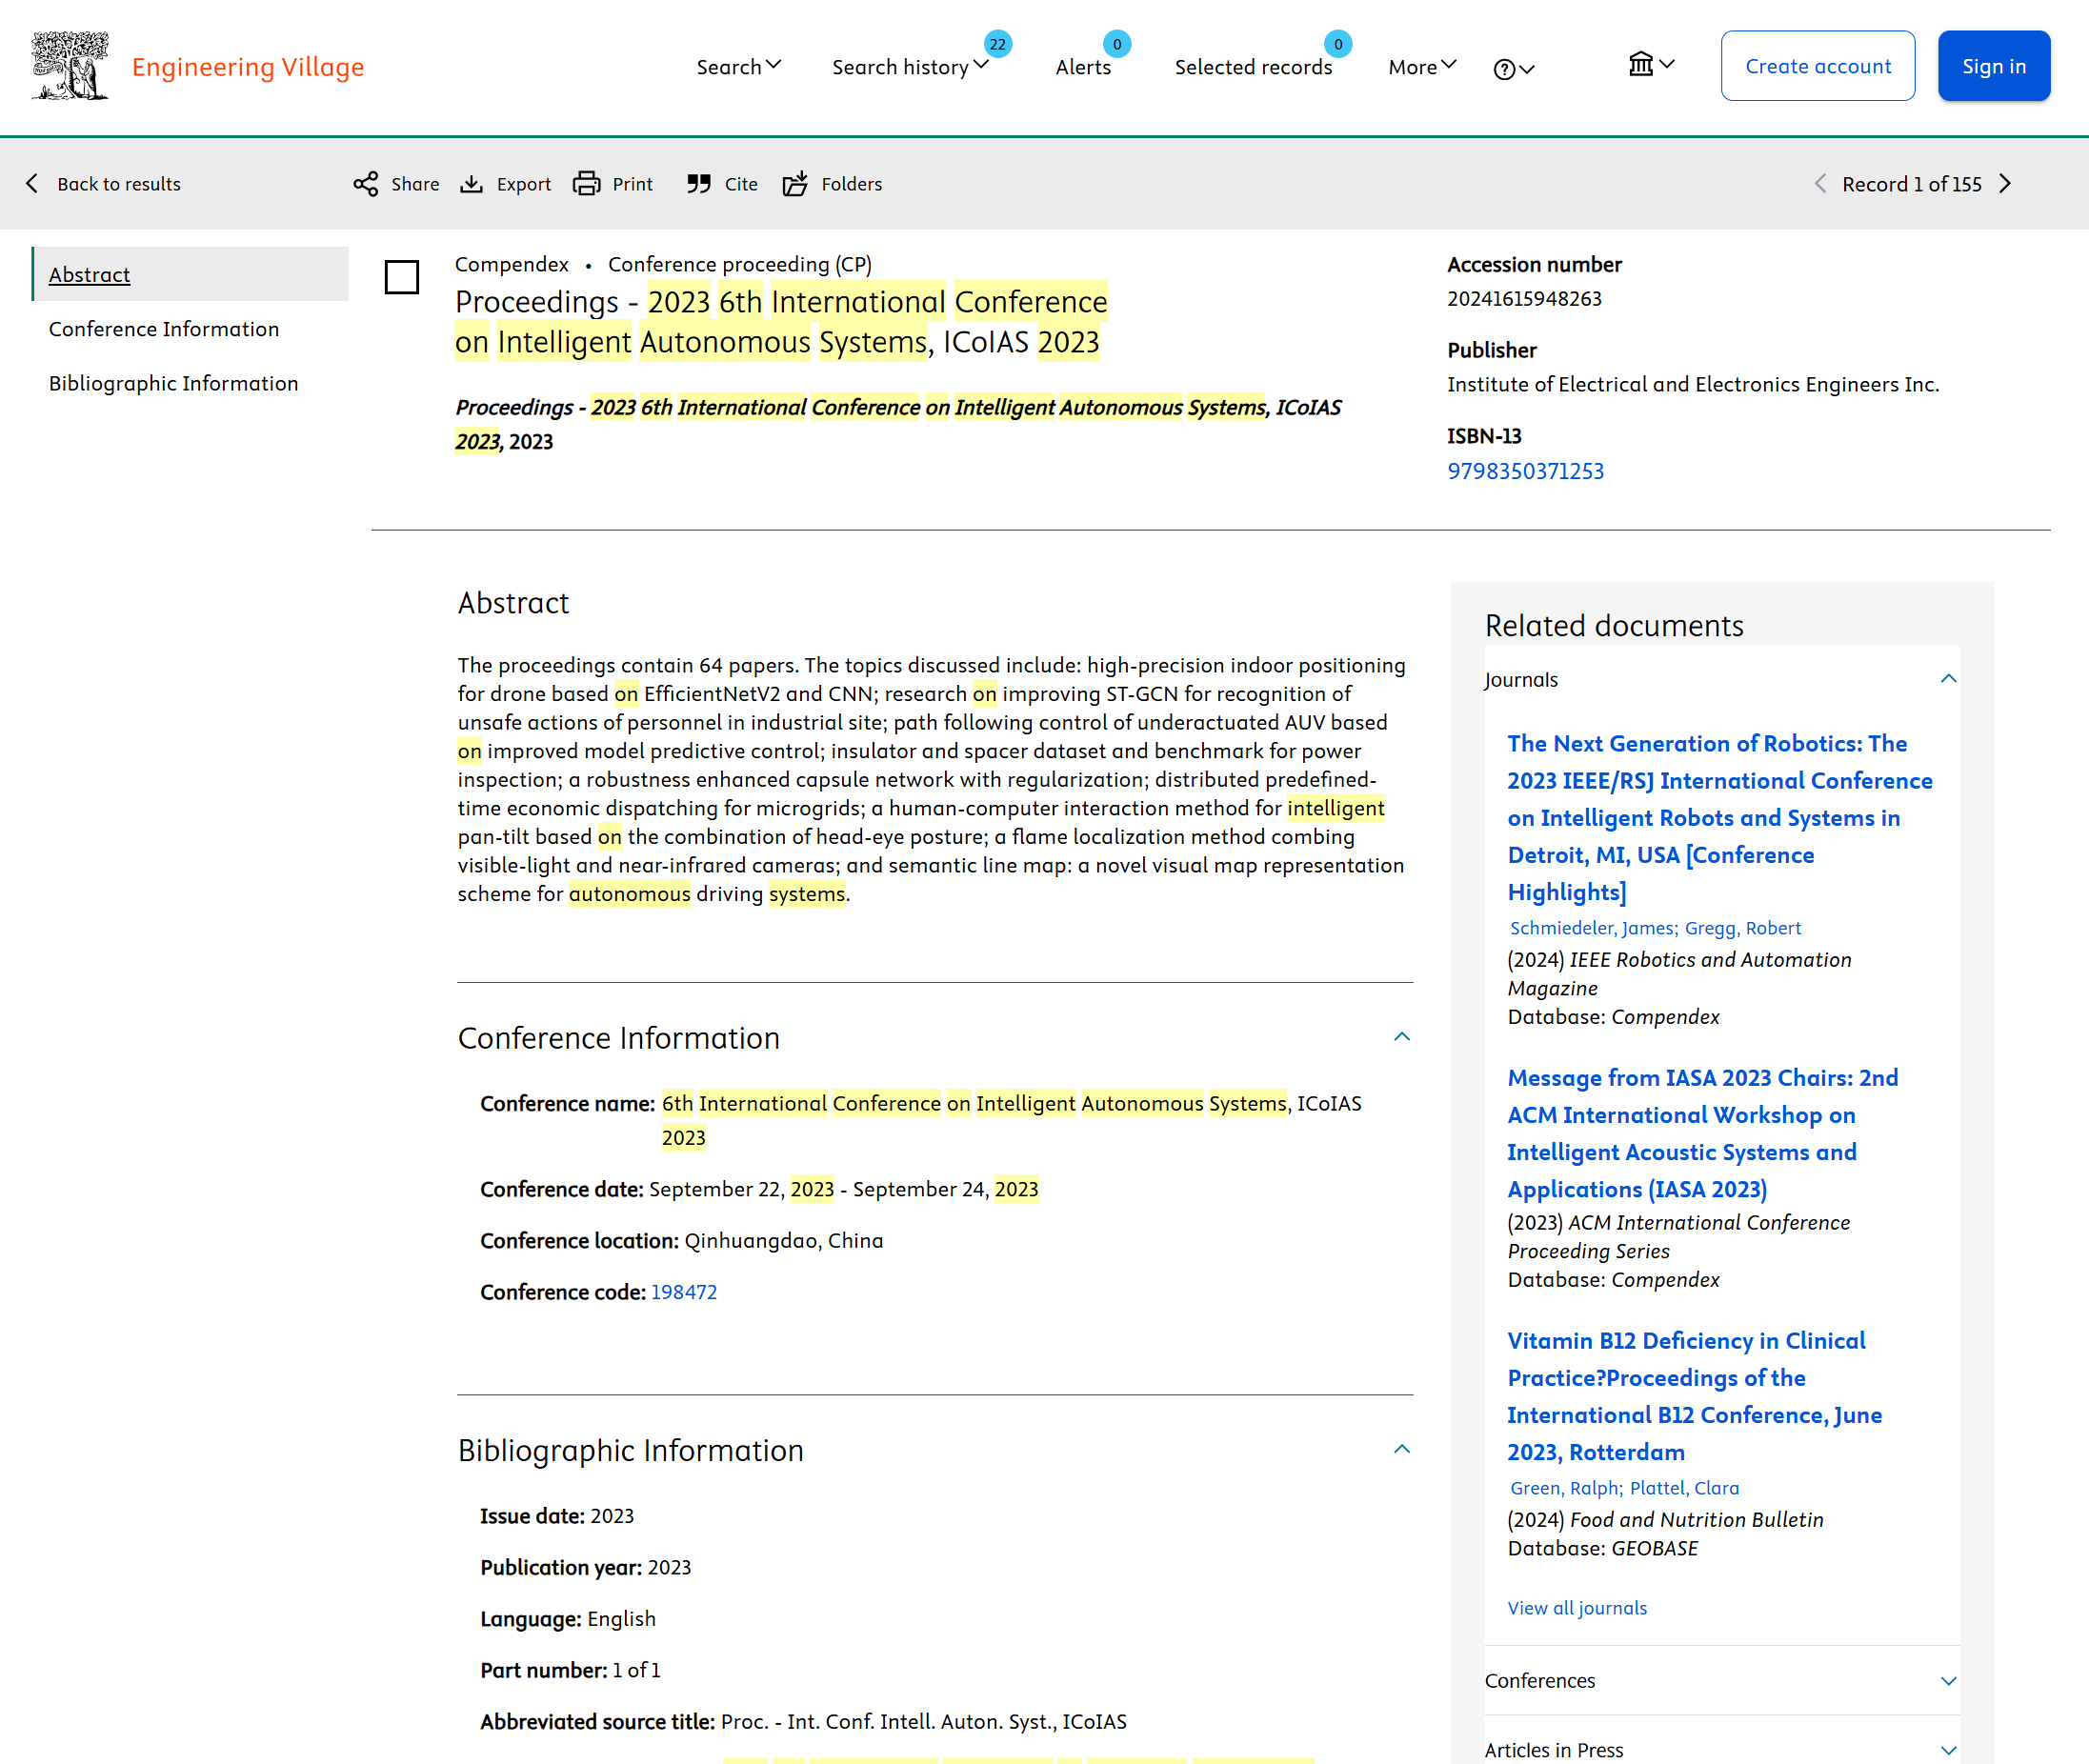Open Vitamin B12 Deficiency article link
2089x1764 pixels.
pos(1694,1396)
